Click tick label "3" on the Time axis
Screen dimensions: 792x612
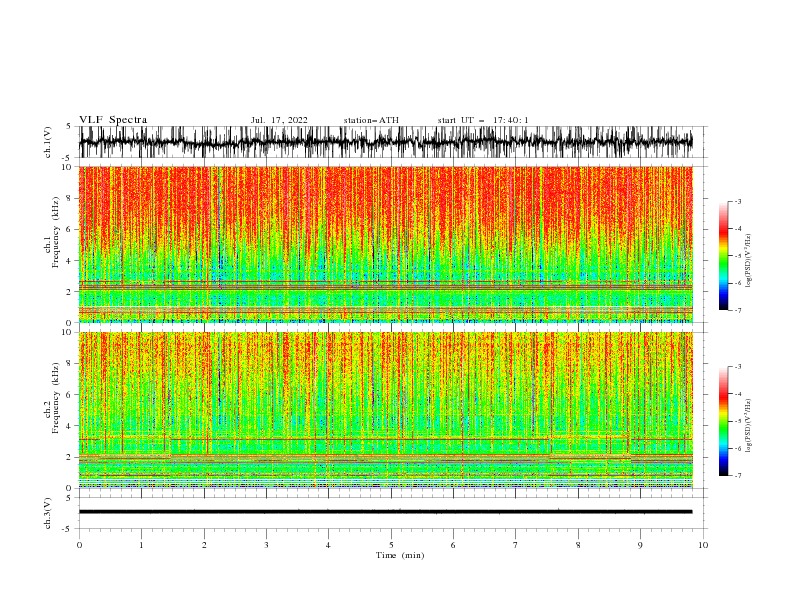[266, 545]
